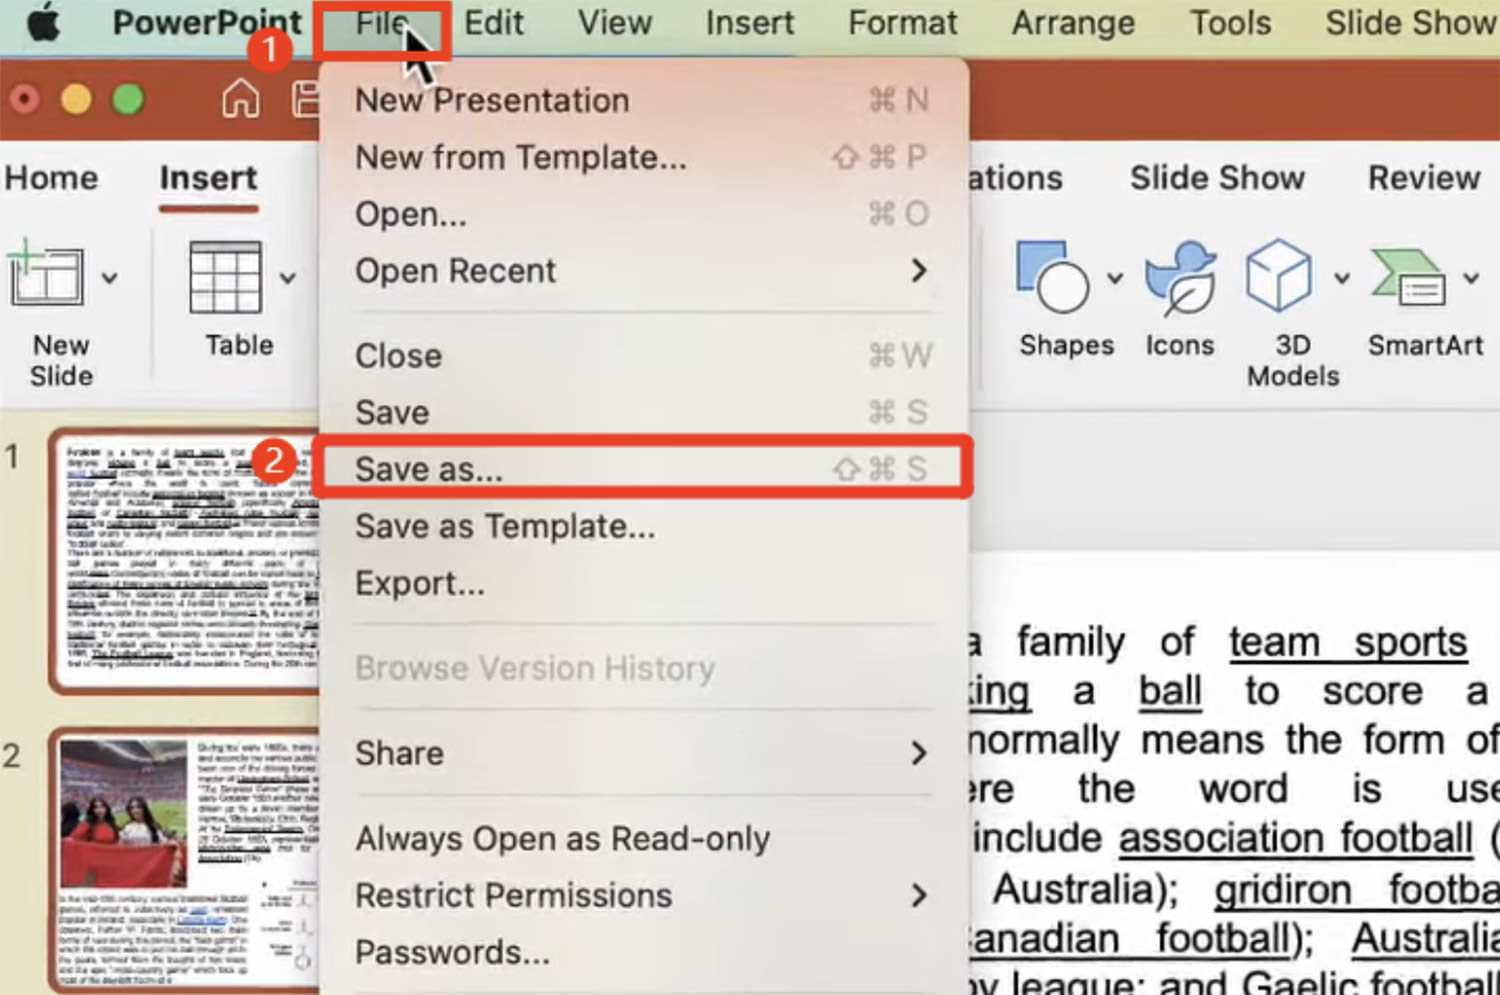This screenshot has width=1500, height=995.
Task: Switch to the Home ribbon tab
Action: (x=51, y=178)
